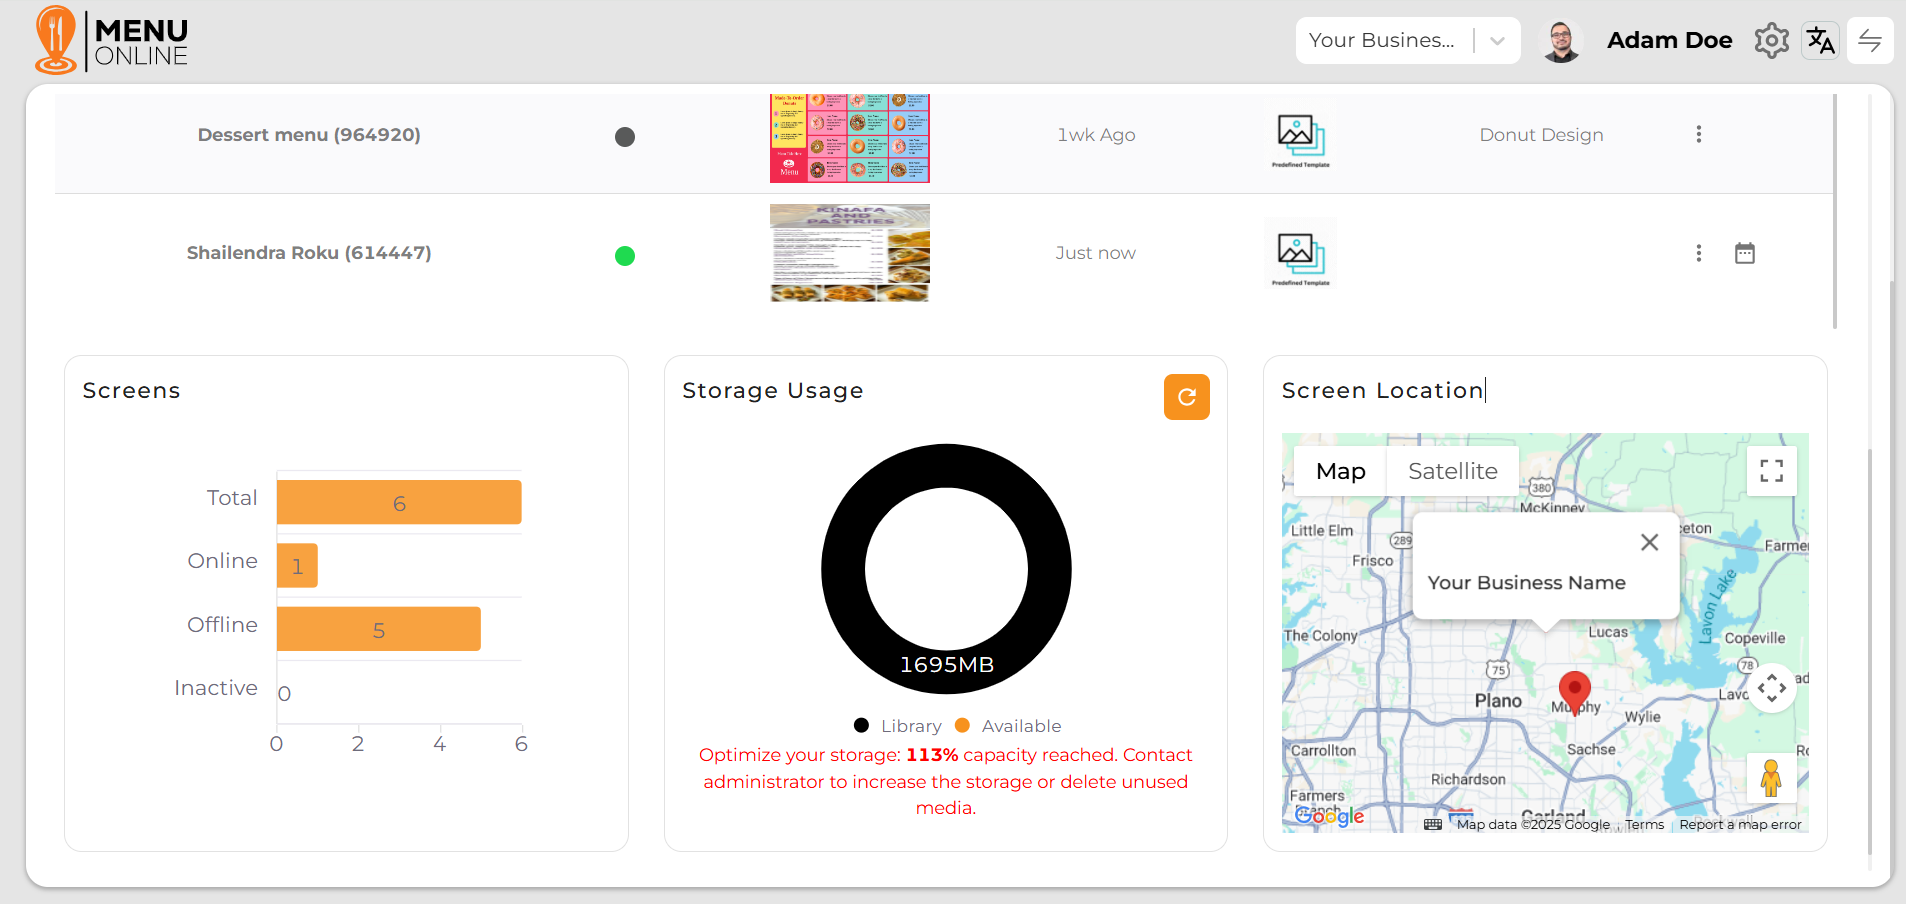
Task: Close the Your Business Name popup
Action: pos(1649,542)
